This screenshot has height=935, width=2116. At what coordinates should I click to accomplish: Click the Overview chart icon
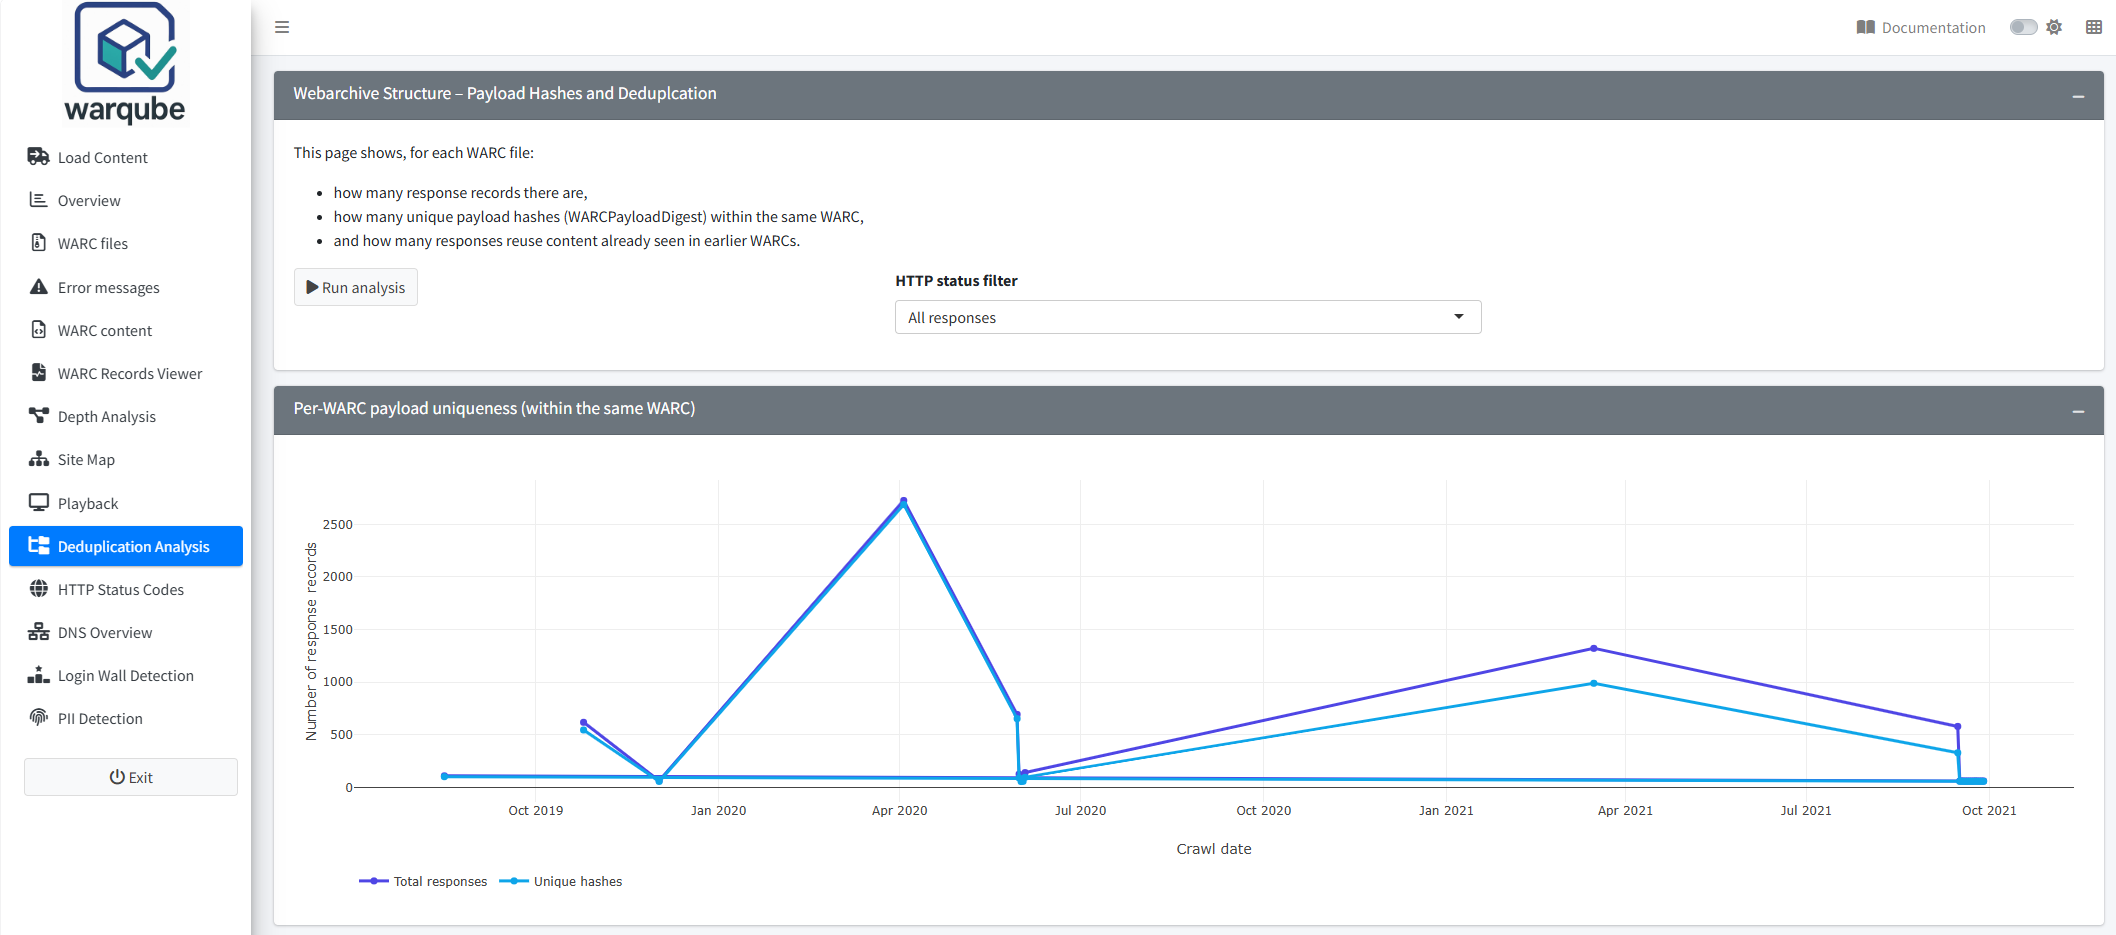tap(38, 199)
